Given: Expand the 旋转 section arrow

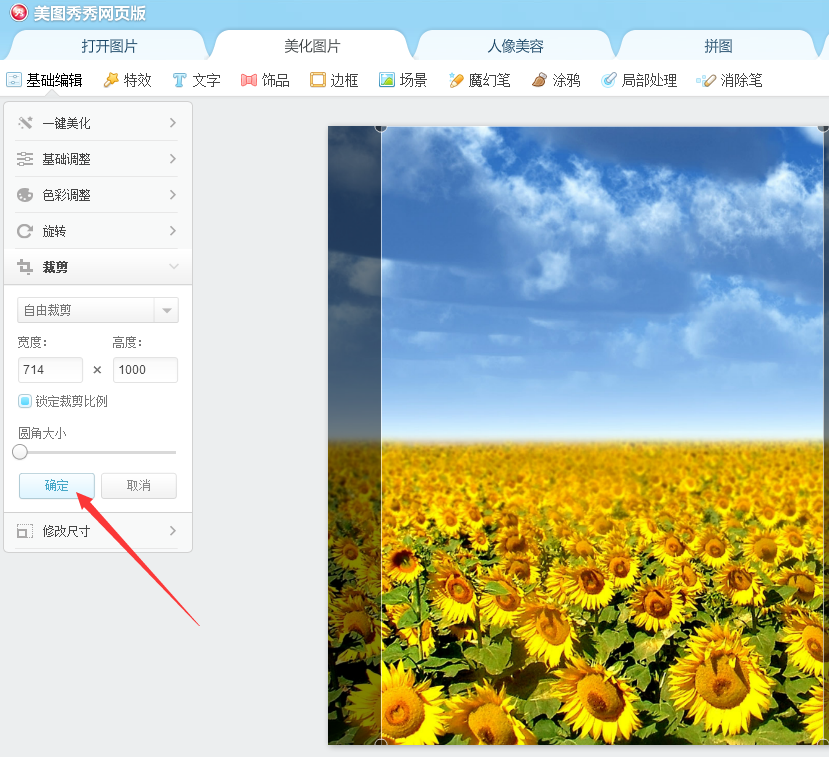Looking at the screenshot, I should [172, 230].
